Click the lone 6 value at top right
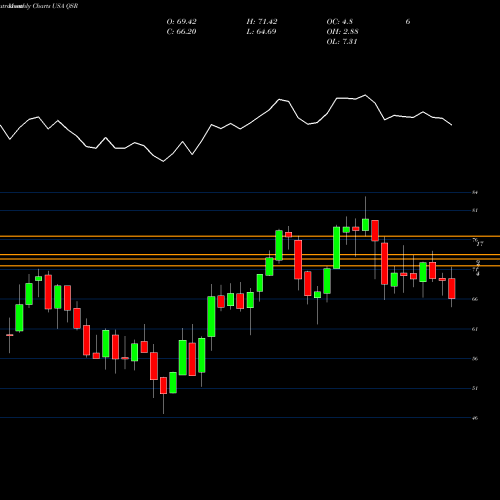 tap(408, 22)
